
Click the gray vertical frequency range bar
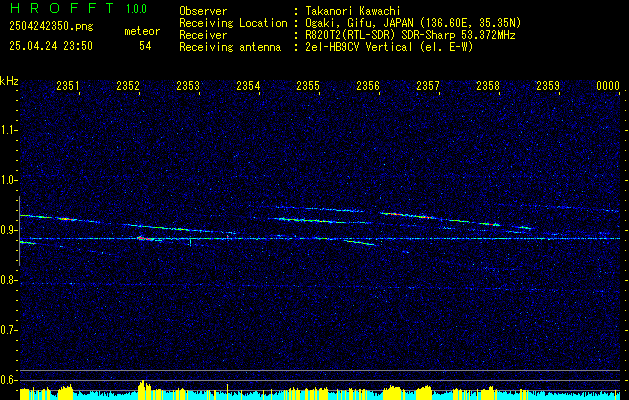click(19, 231)
